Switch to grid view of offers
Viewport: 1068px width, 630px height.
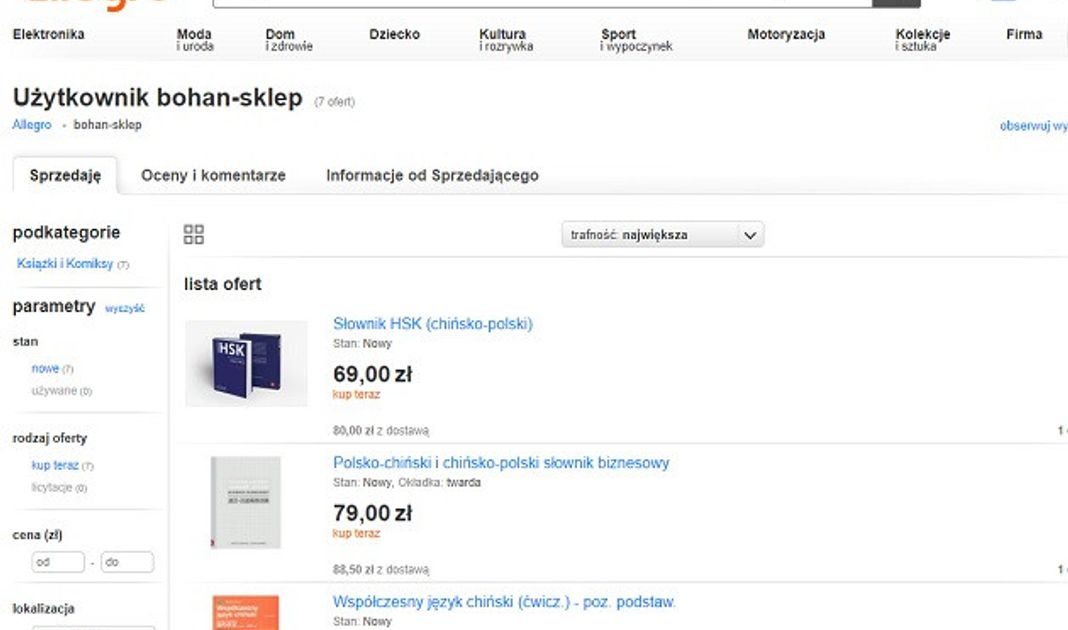194,235
